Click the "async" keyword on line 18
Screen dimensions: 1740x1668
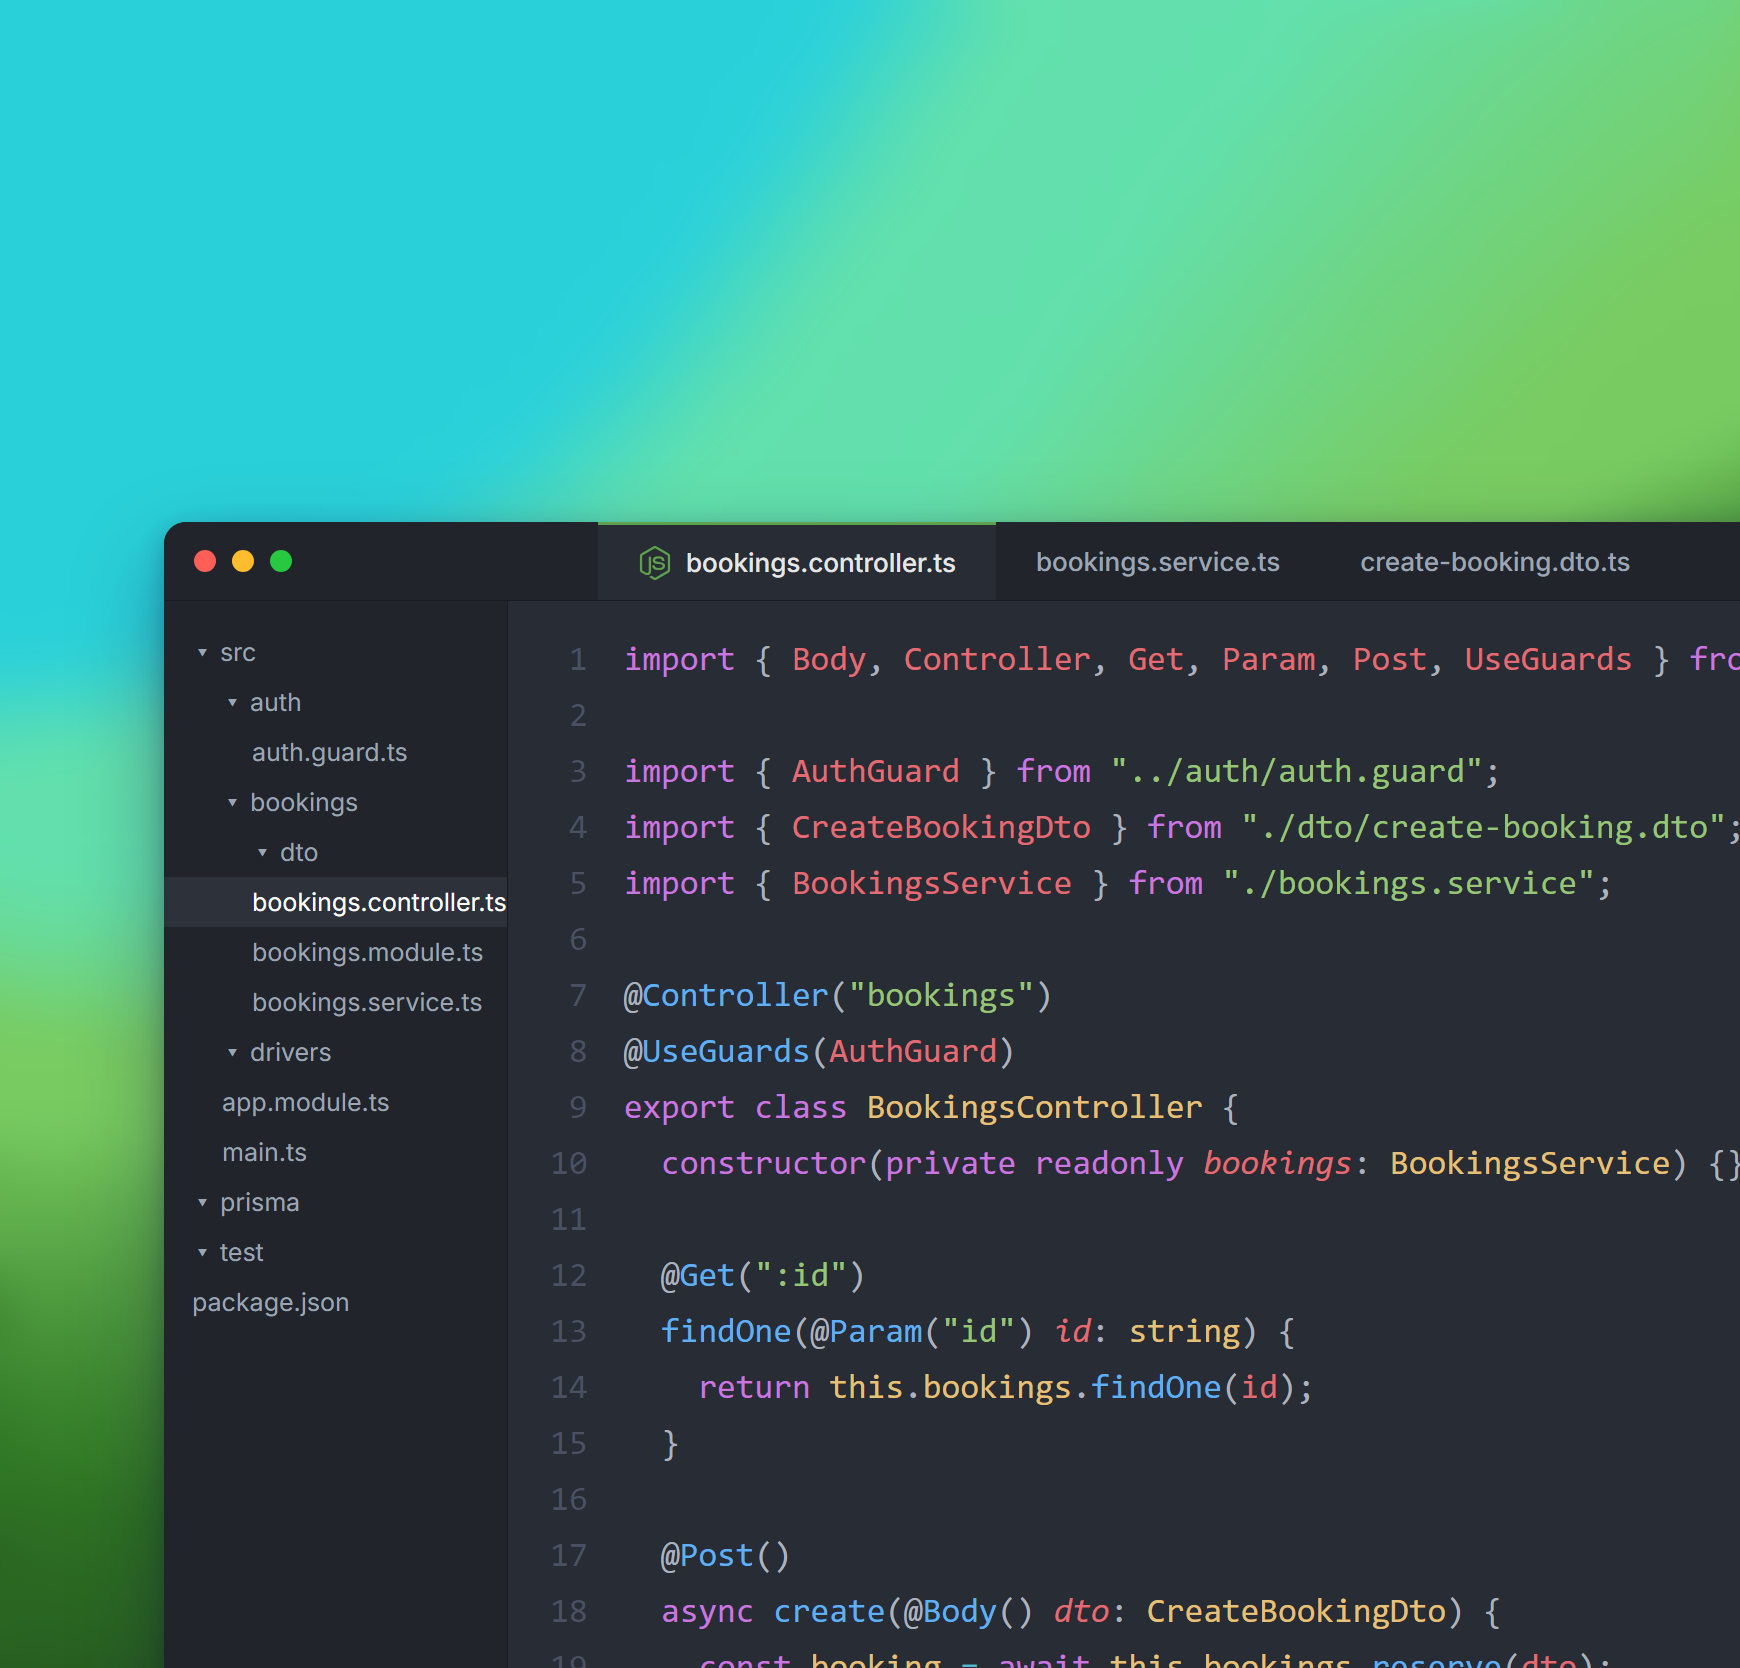click(707, 1611)
